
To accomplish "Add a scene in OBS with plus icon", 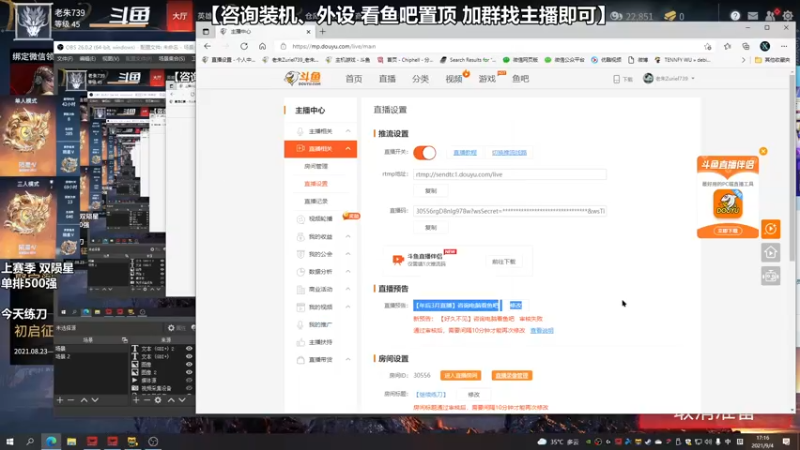I will point(60,400).
